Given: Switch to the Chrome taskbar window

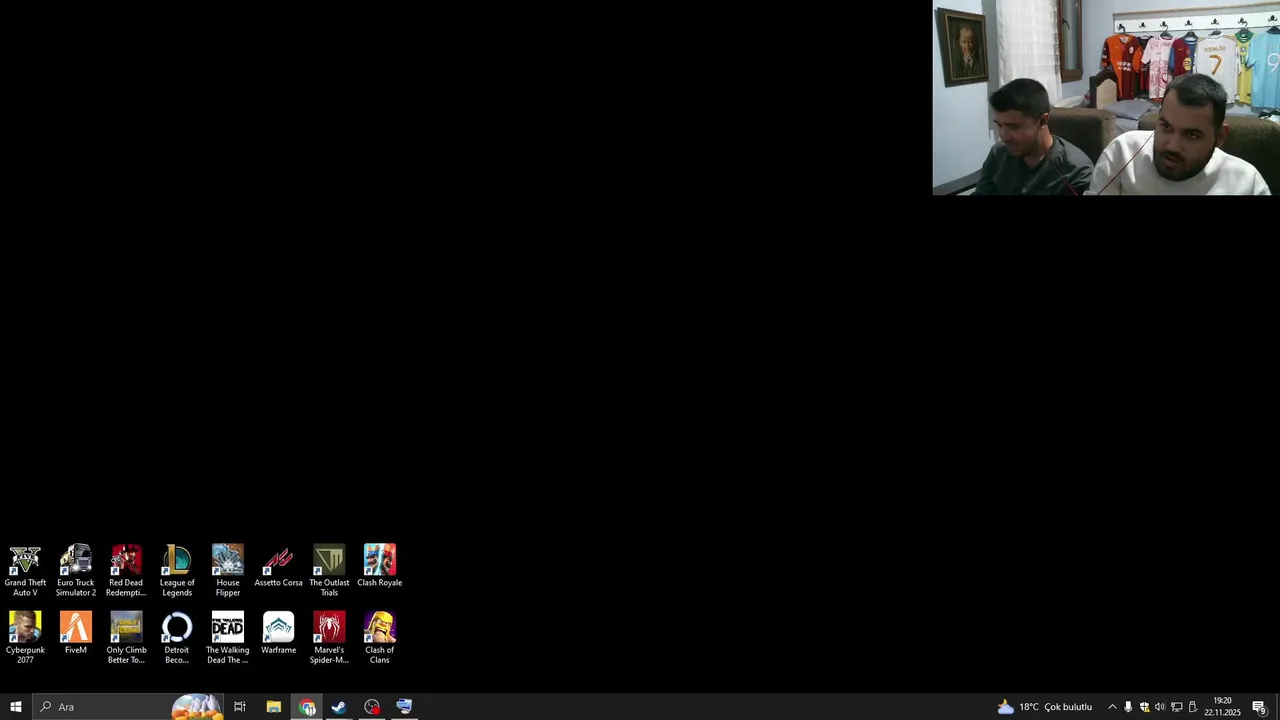Looking at the screenshot, I should coord(307,707).
